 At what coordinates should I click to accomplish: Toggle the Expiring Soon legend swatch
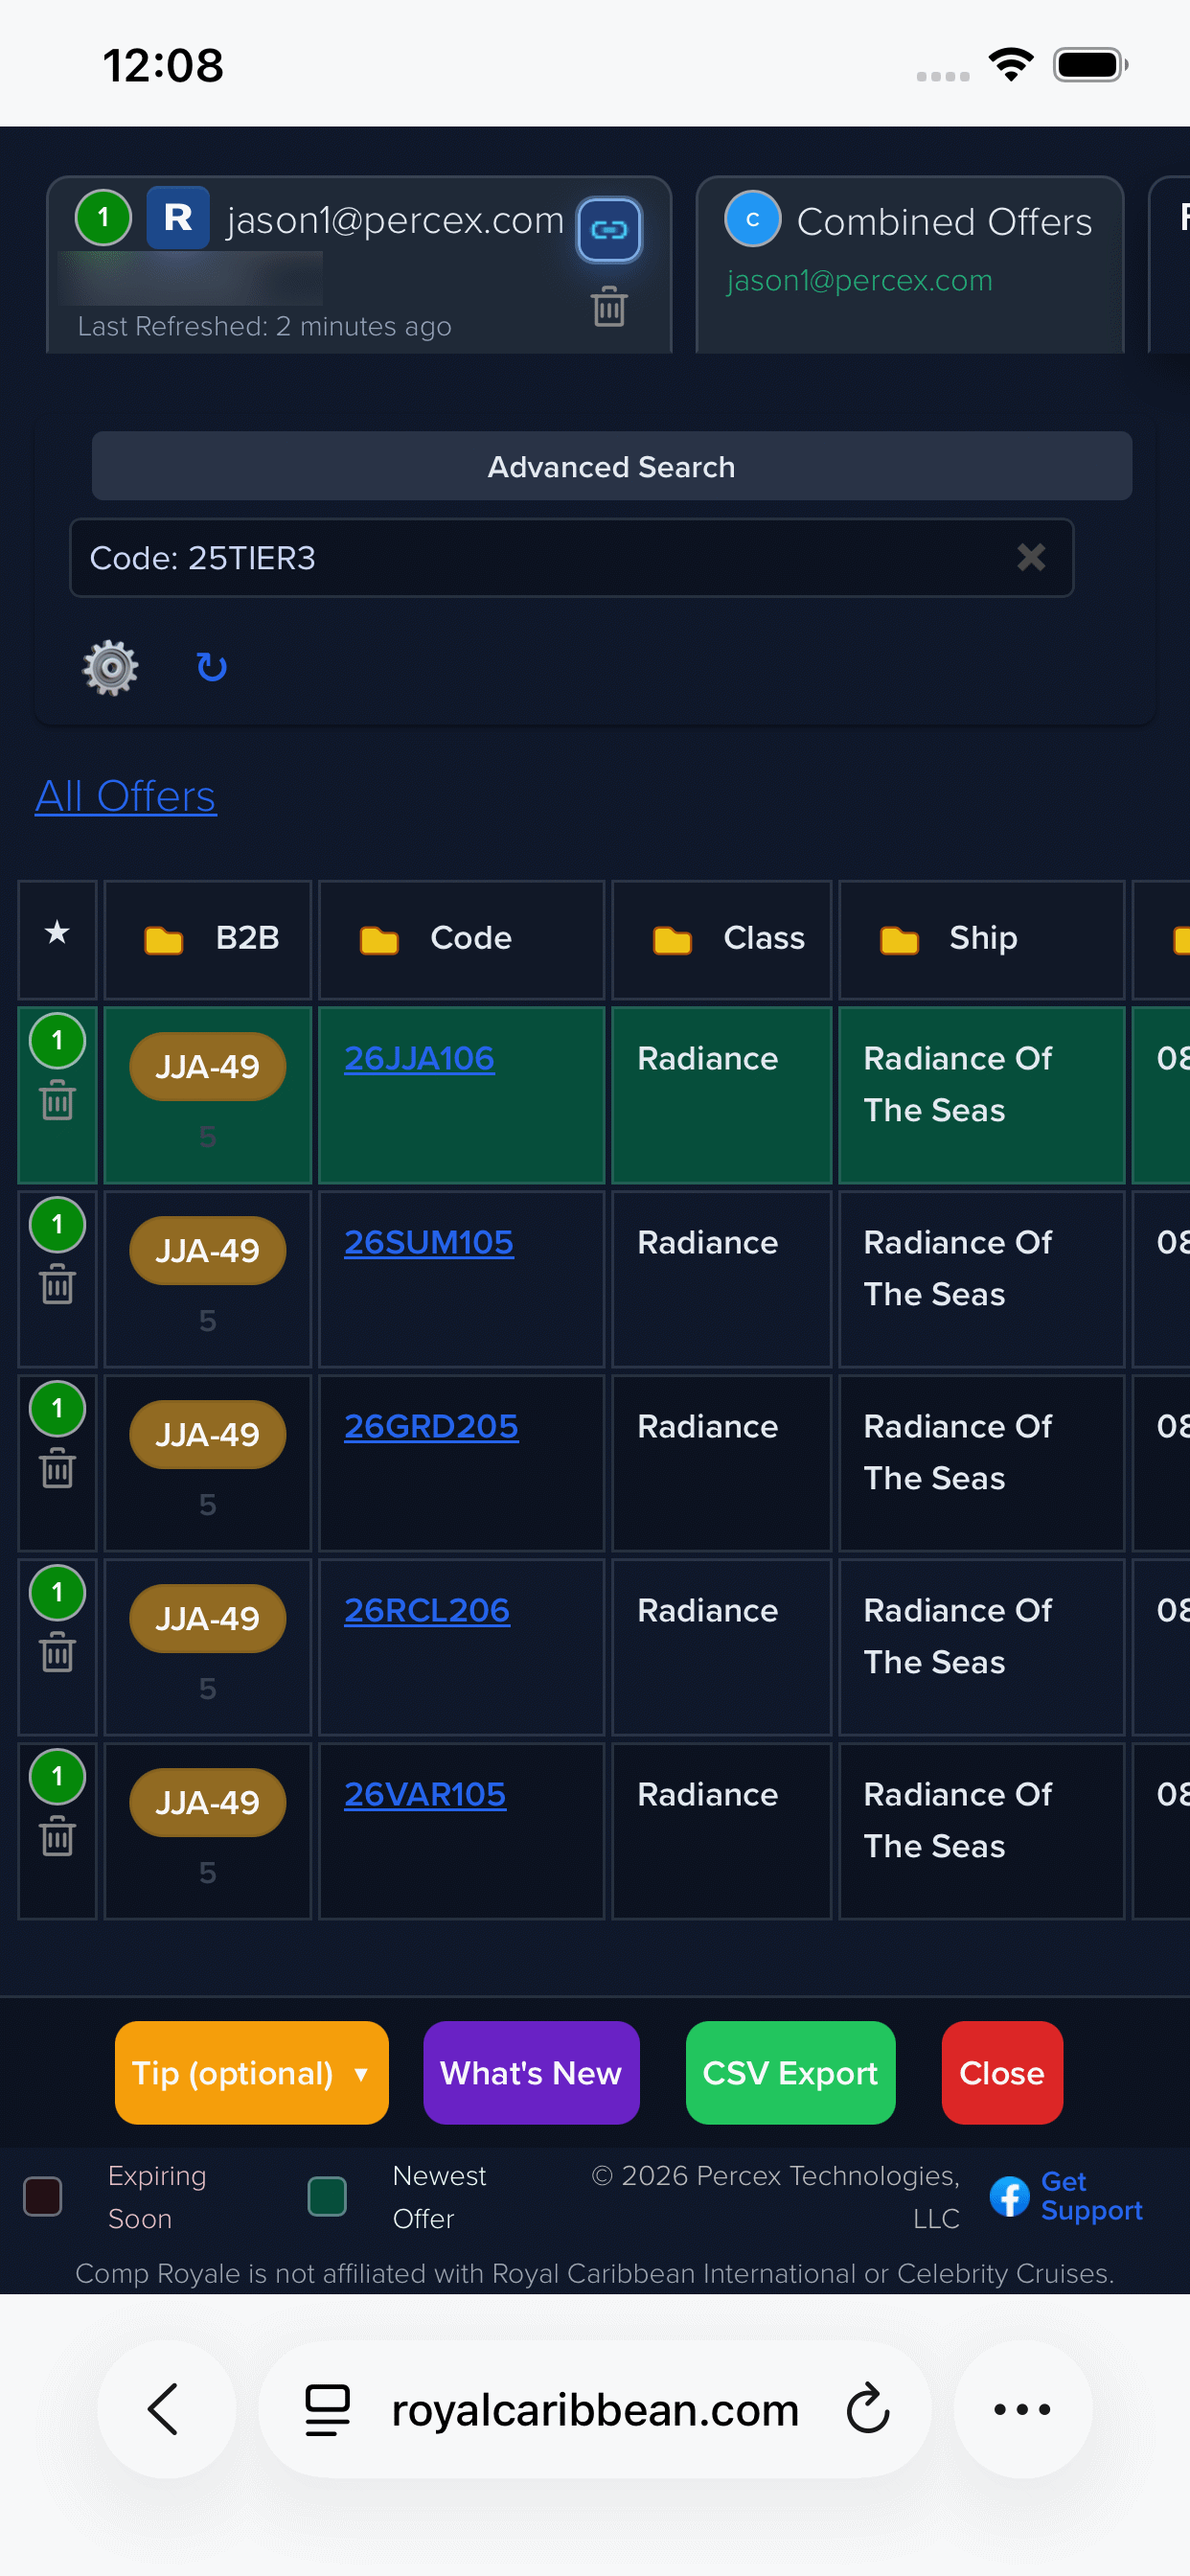click(43, 2196)
